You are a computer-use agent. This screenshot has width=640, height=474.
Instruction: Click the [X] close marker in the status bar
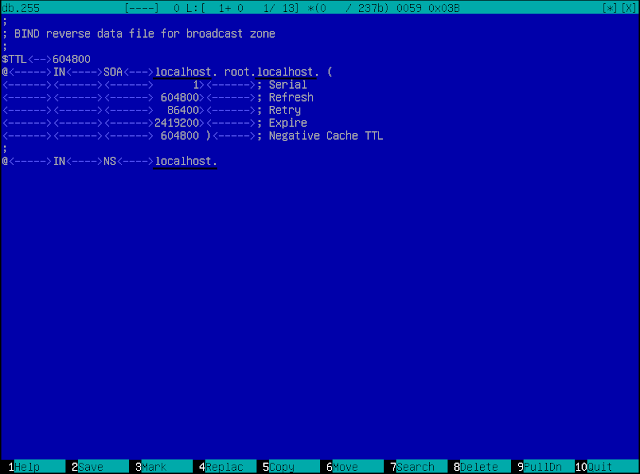click(x=629, y=8)
